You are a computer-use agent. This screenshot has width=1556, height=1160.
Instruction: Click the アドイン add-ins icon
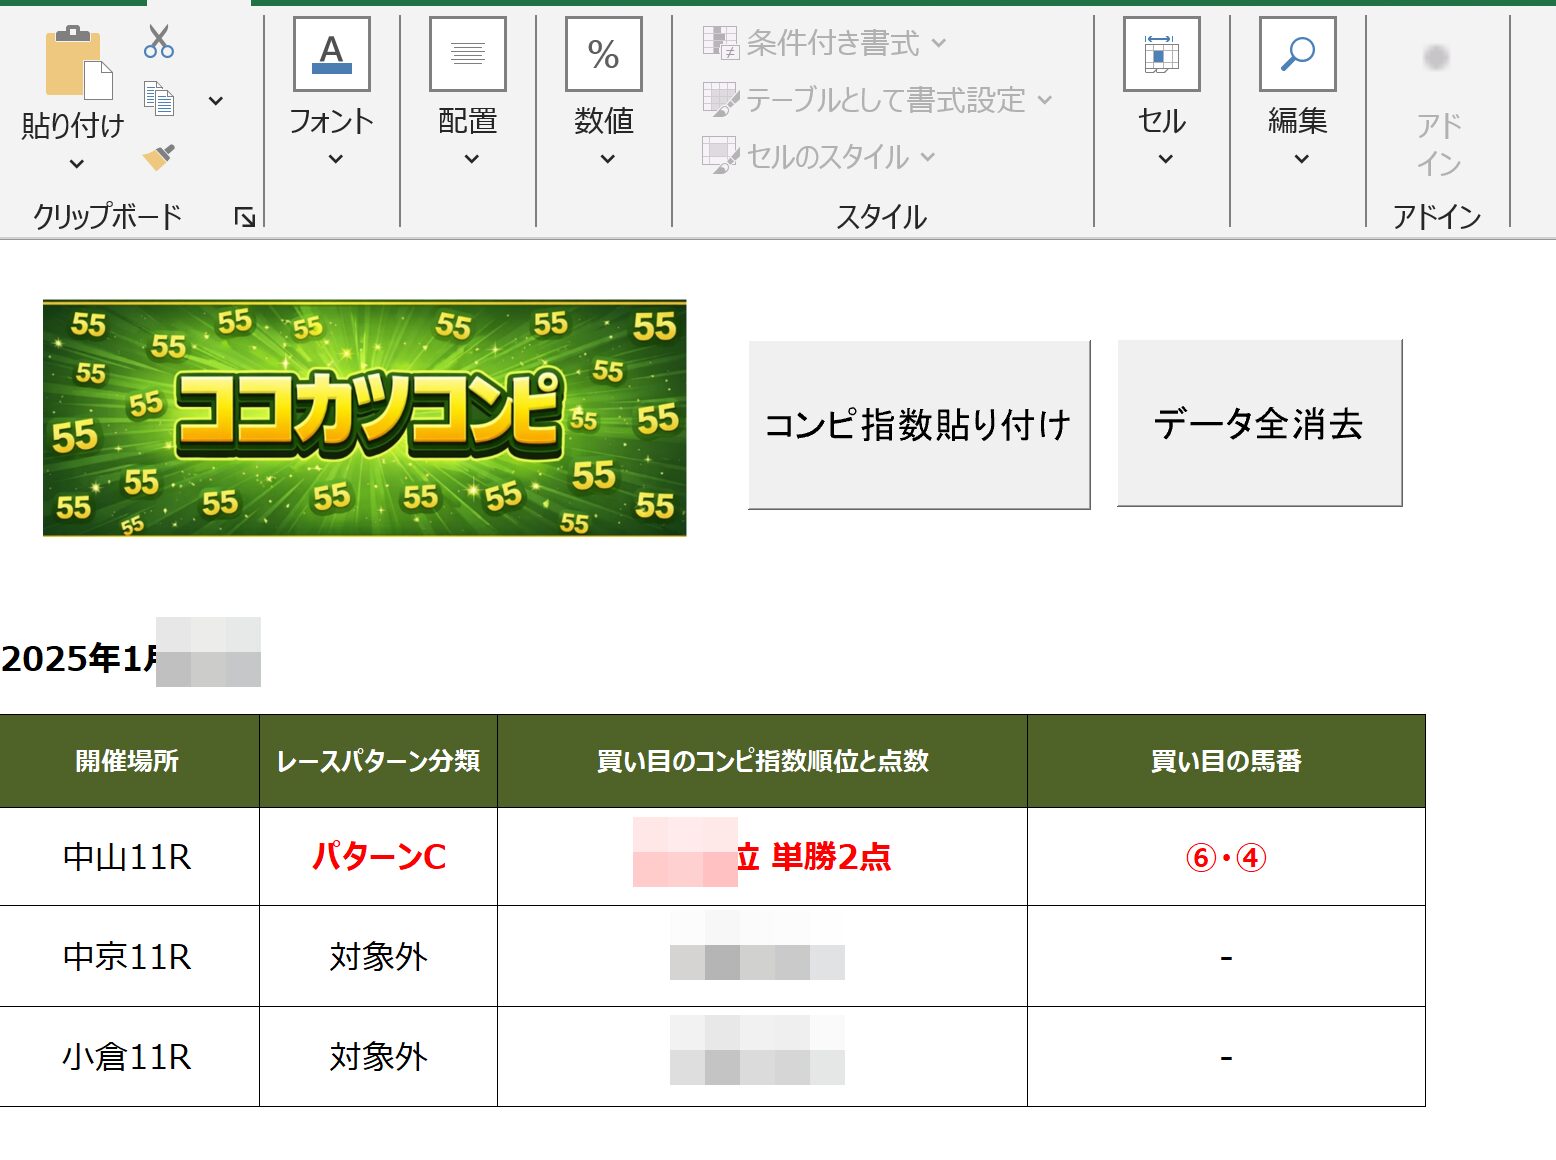click(x=1436, y=58)
